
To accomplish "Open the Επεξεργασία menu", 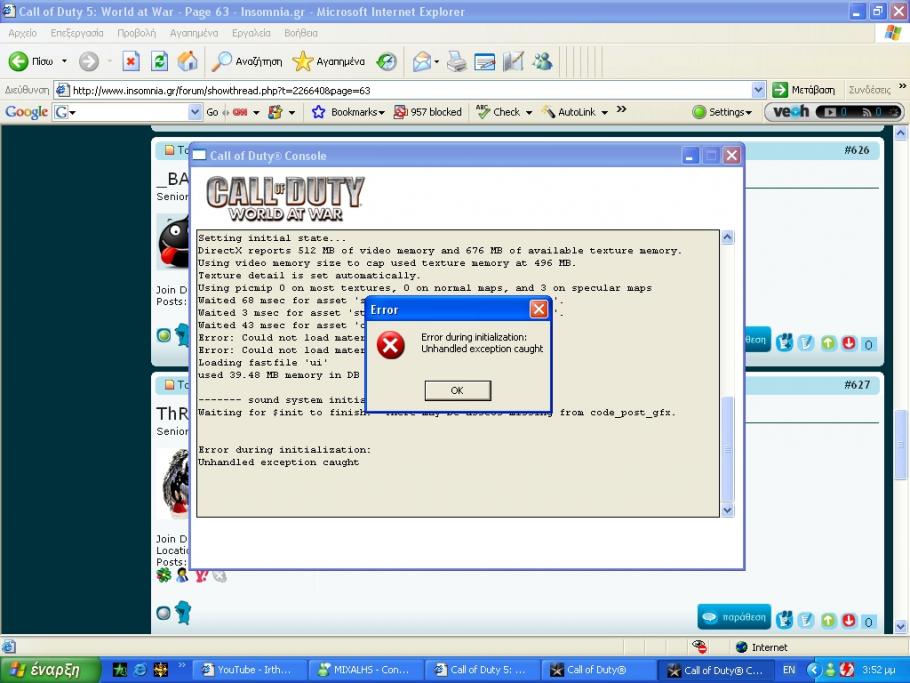I will click(x=77, y=33).
